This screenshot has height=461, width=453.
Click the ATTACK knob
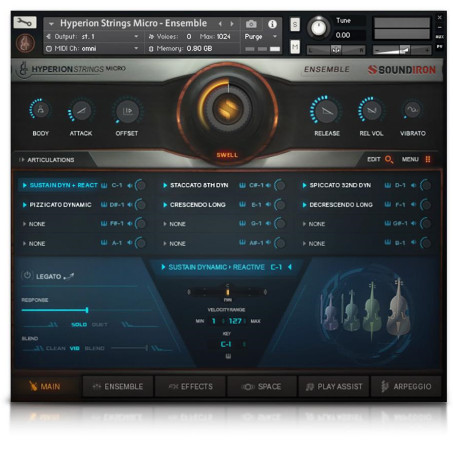pos(81,110)
